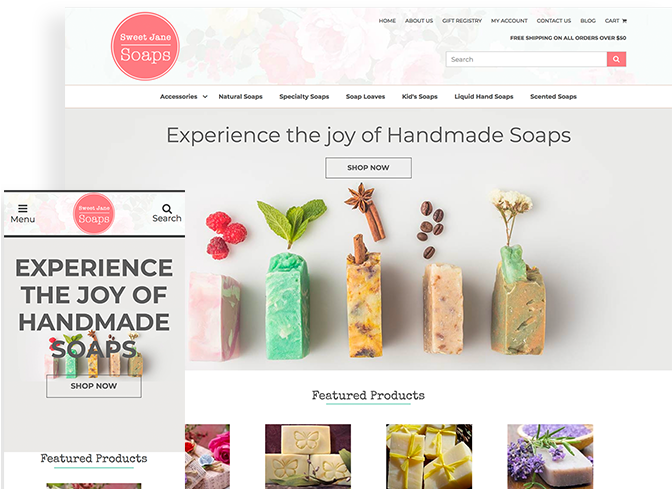The height and width of the screenshot is (489, 672).
Task: Click the desktop Shop Now button
Action: 369,168
